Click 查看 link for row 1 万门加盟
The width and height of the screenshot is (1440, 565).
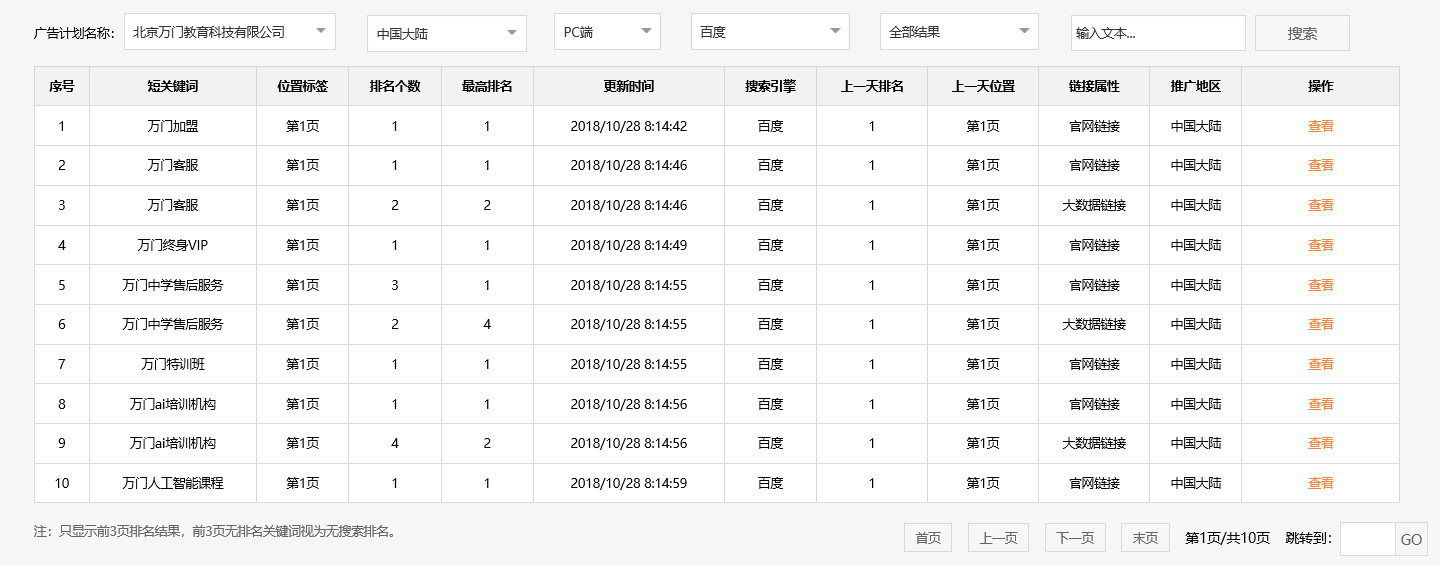coord(1320,126)
